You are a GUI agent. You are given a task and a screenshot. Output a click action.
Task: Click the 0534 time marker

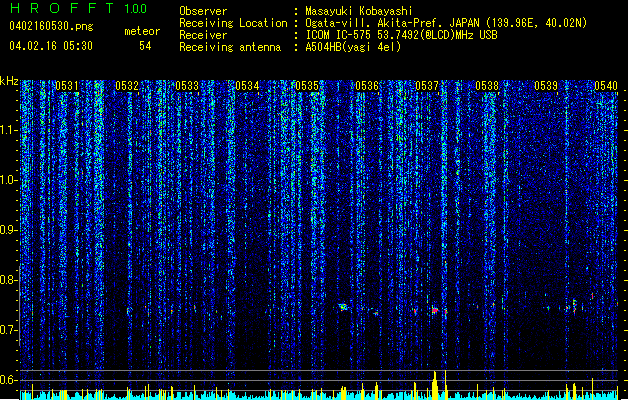coord(247,86)
